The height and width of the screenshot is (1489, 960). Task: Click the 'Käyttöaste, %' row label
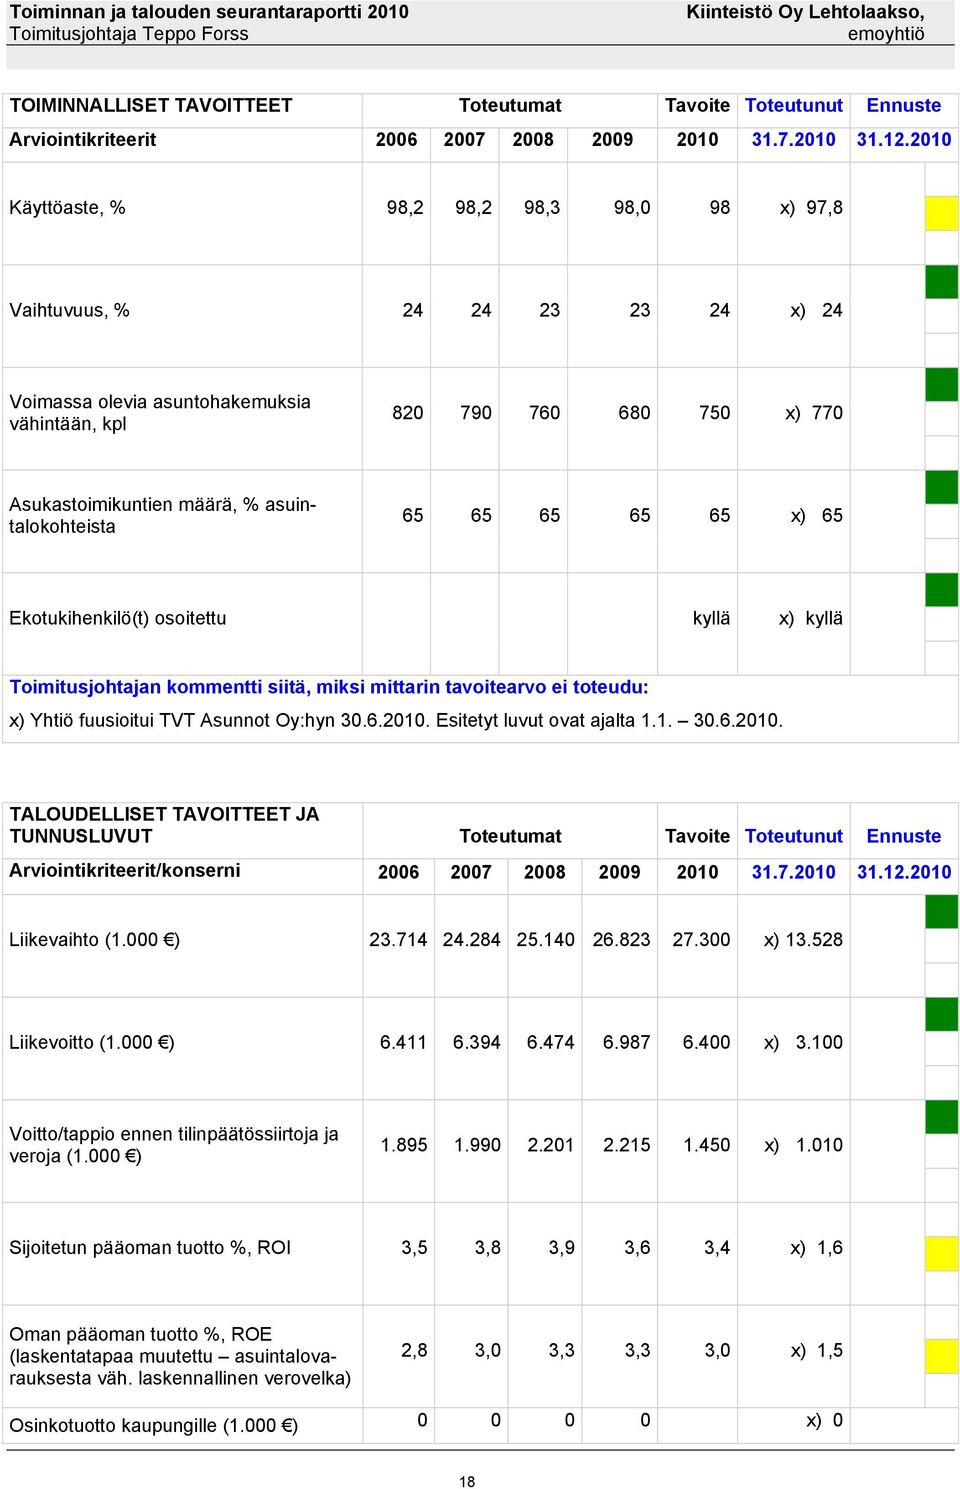pyautogui.click(x=67, y=208)
